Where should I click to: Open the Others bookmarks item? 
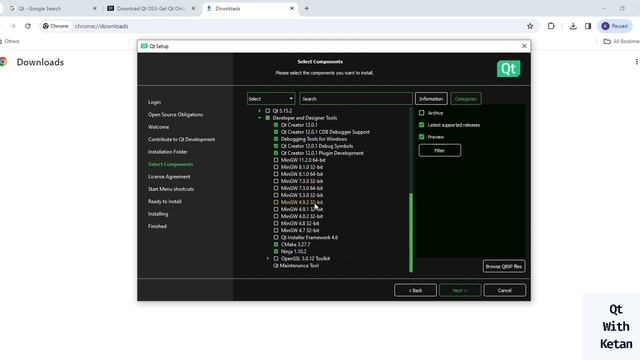[x=10, y=41]
